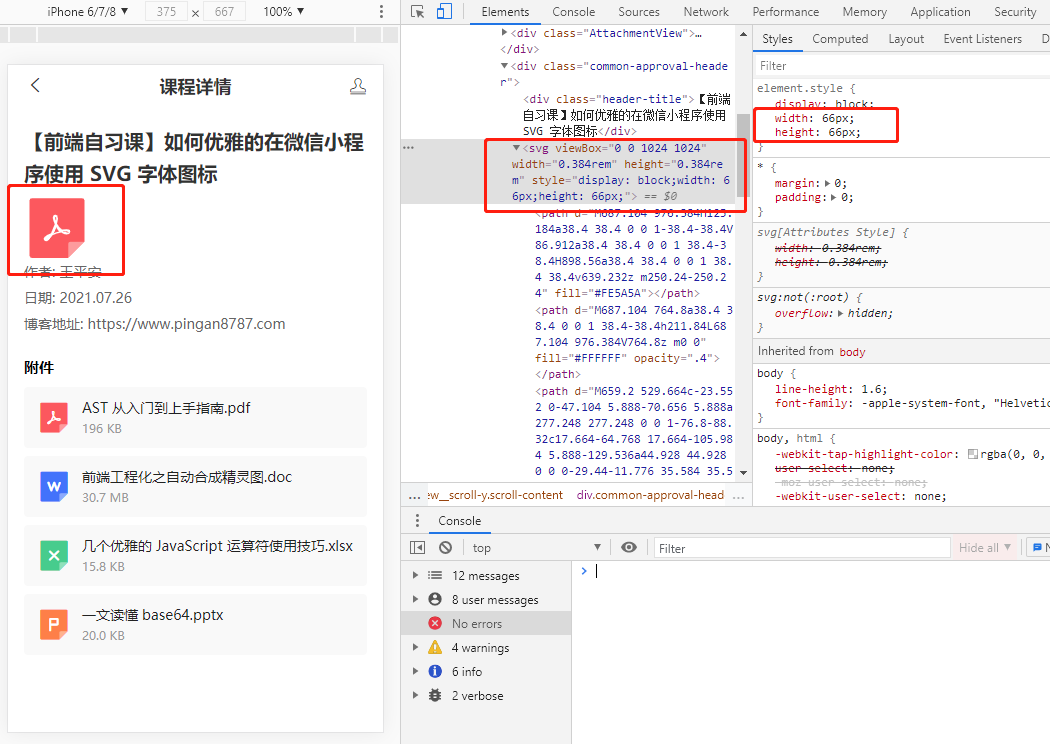Screen dimensions: 1050x744
Task: Switch to the Elements tab
Action: [x=505, y=11]
